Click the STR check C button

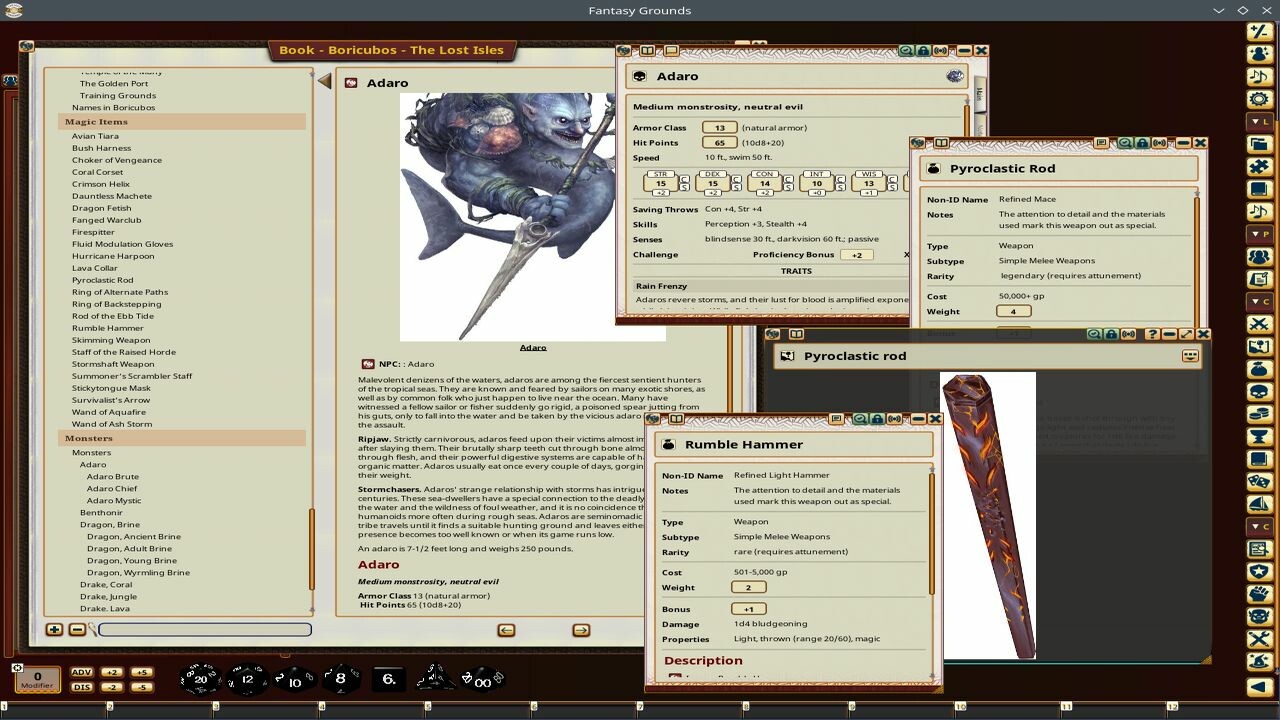pos(683,177)
